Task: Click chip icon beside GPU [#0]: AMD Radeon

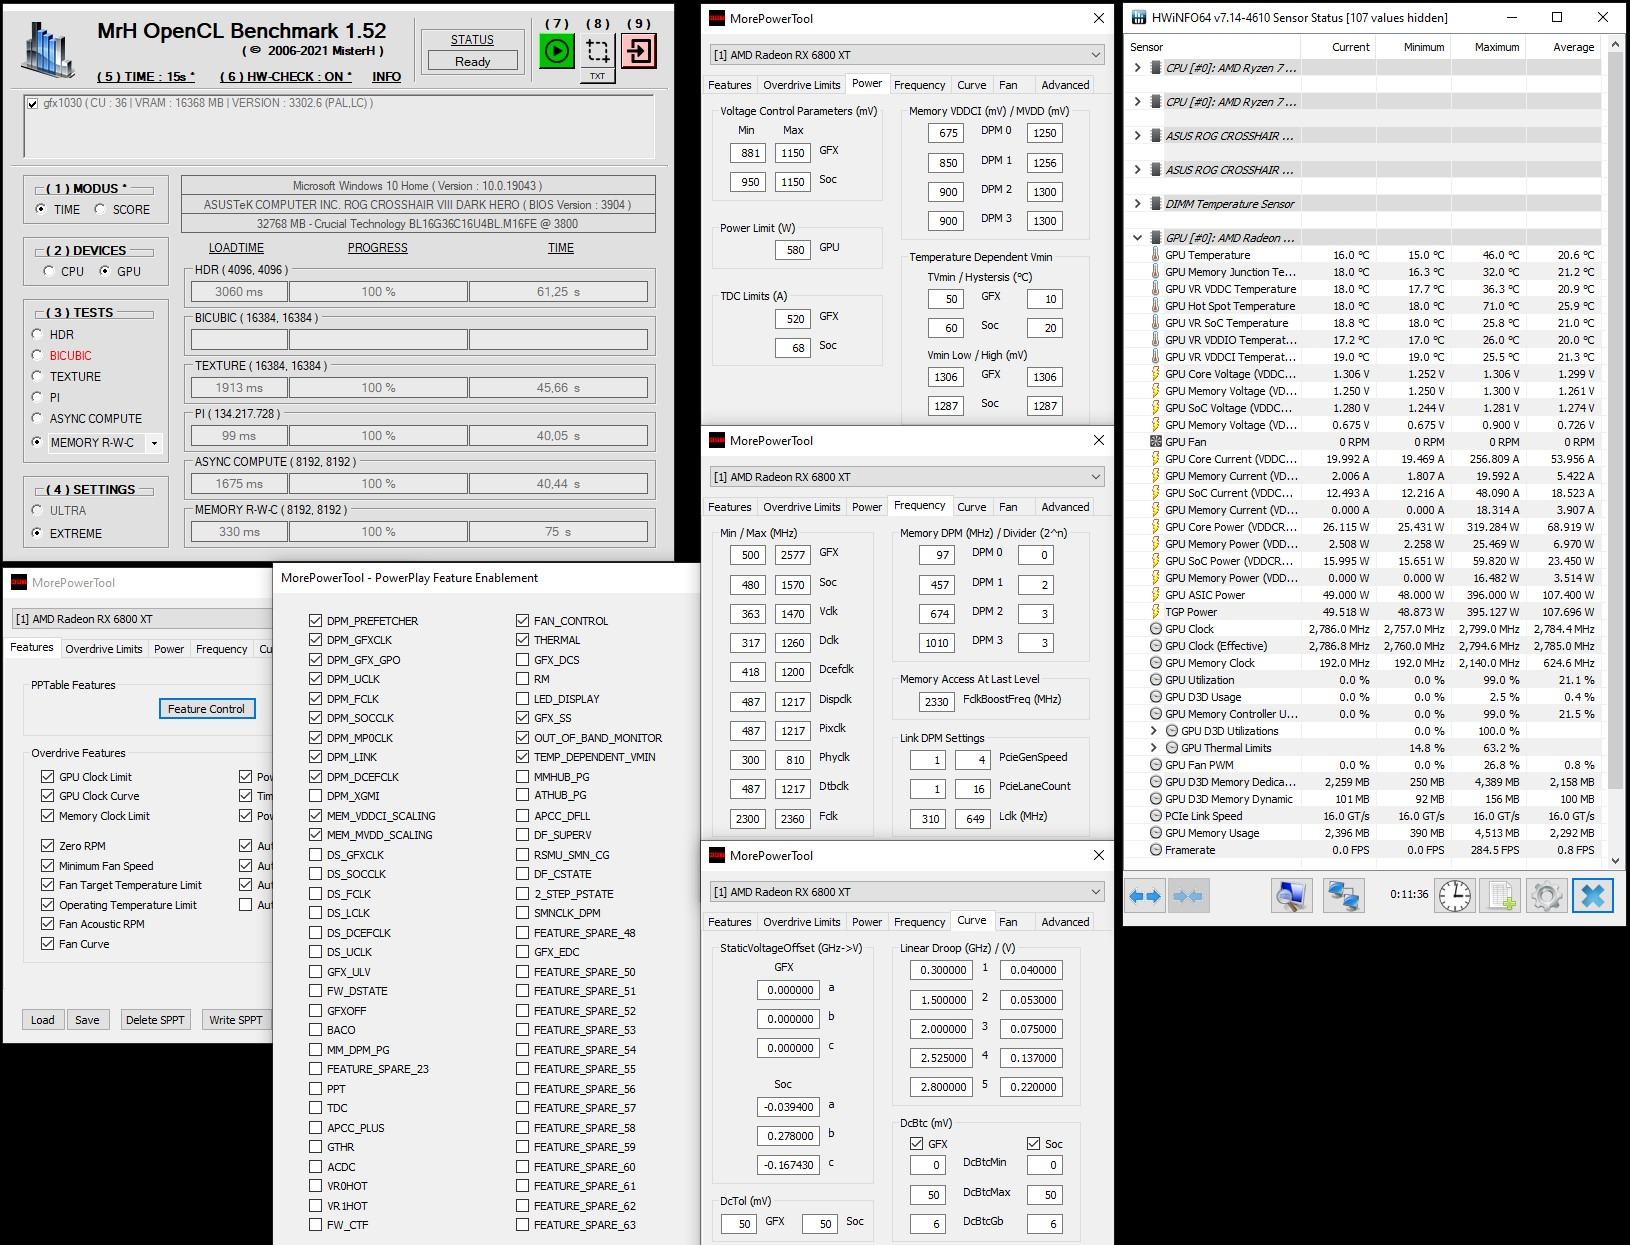Action: [1155, 238]
